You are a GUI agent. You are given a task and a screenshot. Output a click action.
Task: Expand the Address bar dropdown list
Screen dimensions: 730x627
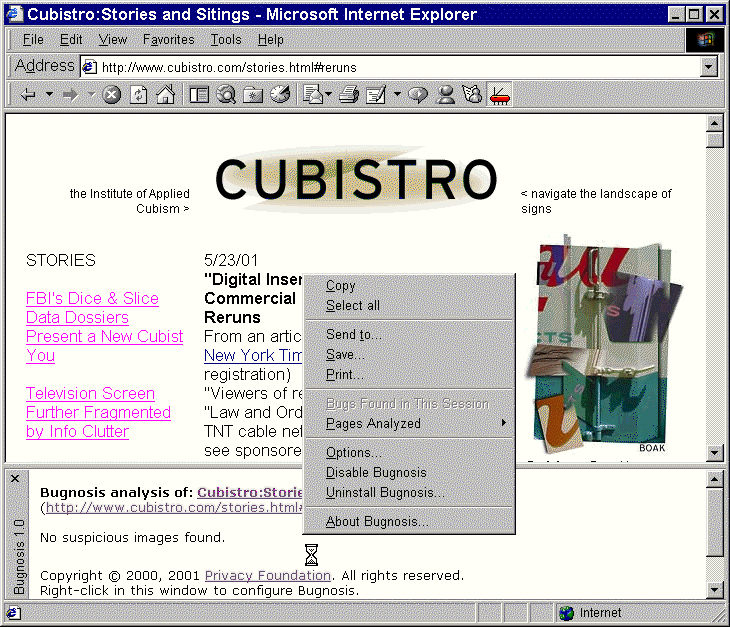pyautogui.click(x=709, y=67)
